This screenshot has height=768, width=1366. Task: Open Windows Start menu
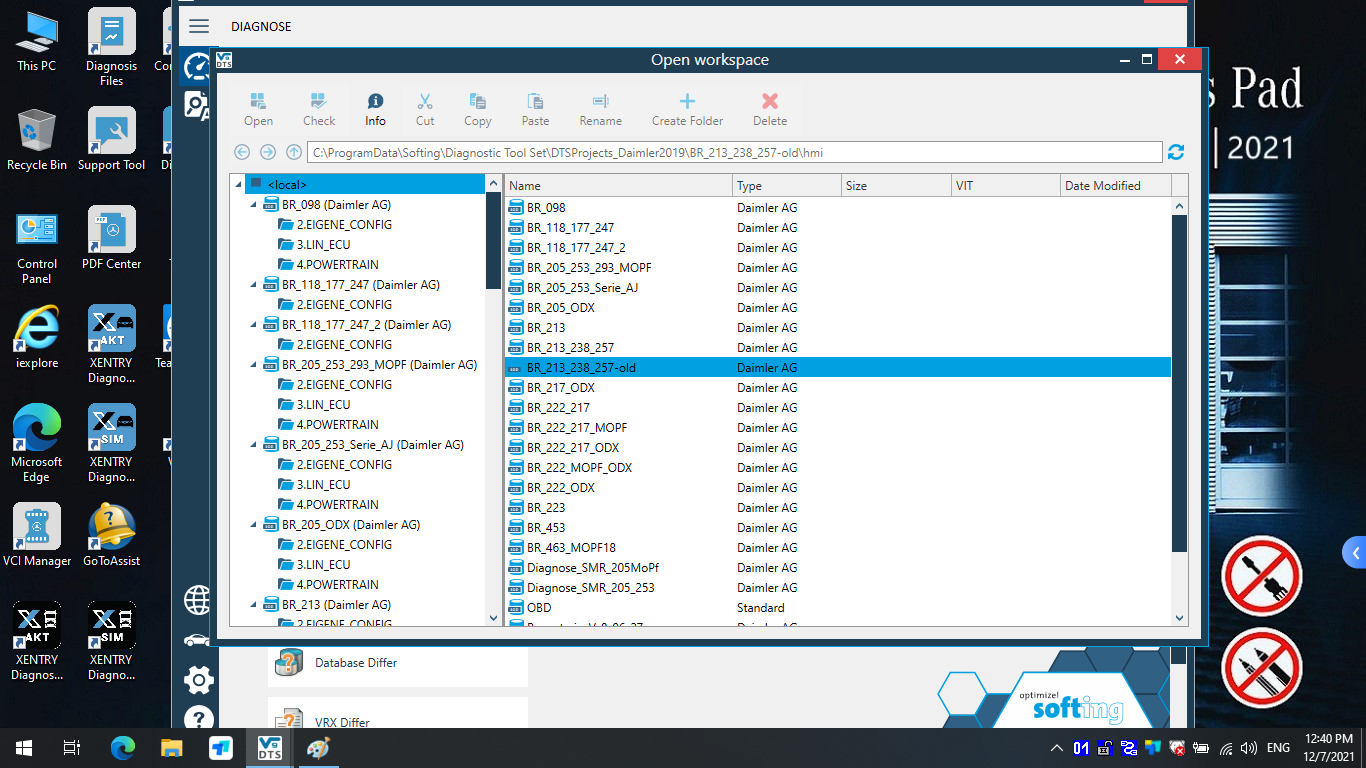[24, 748]
